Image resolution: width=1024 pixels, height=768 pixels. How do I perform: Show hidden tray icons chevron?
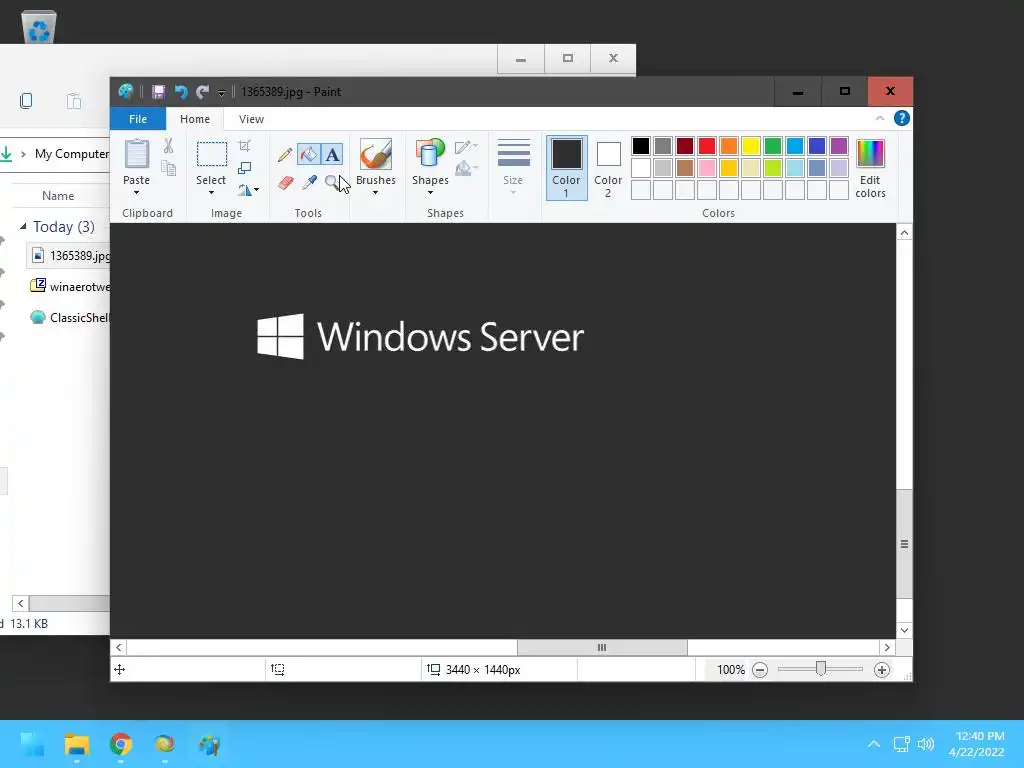coord(874,744)
